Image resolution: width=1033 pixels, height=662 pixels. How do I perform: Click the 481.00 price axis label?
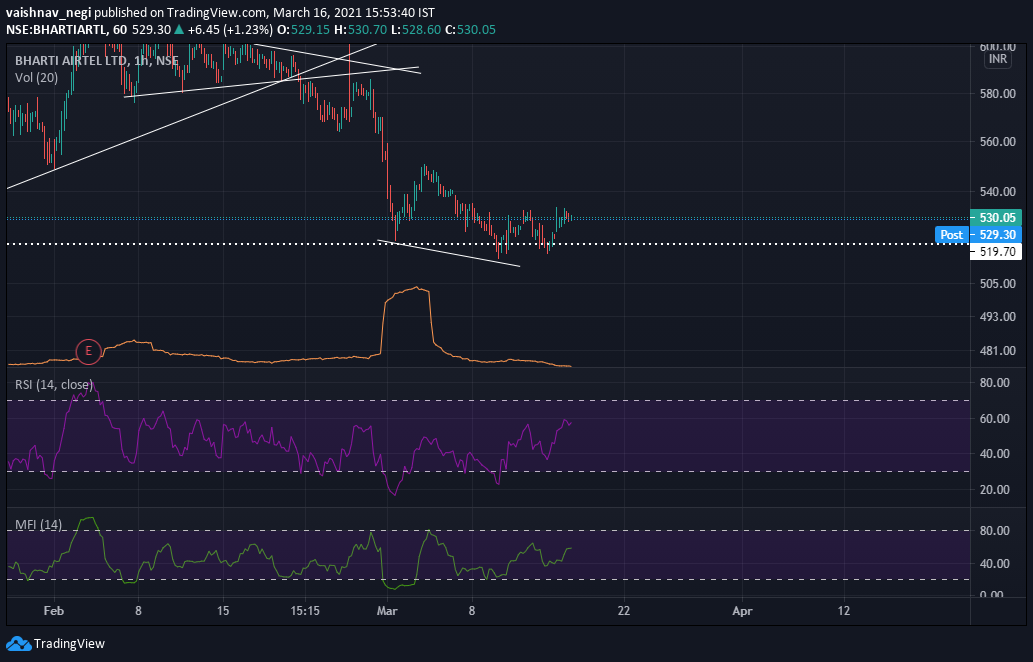tap(997, 350)
